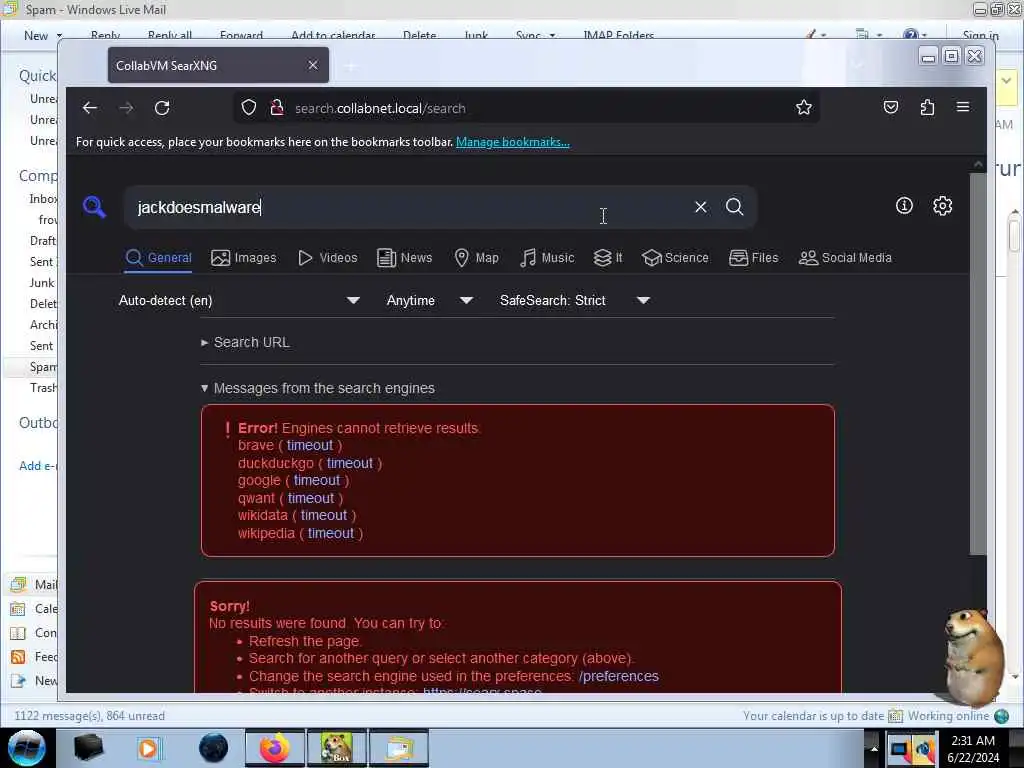The height and width of the screenshot is (768, 1024).
Task: Open site security lock icon info
Action: point(277,108)
